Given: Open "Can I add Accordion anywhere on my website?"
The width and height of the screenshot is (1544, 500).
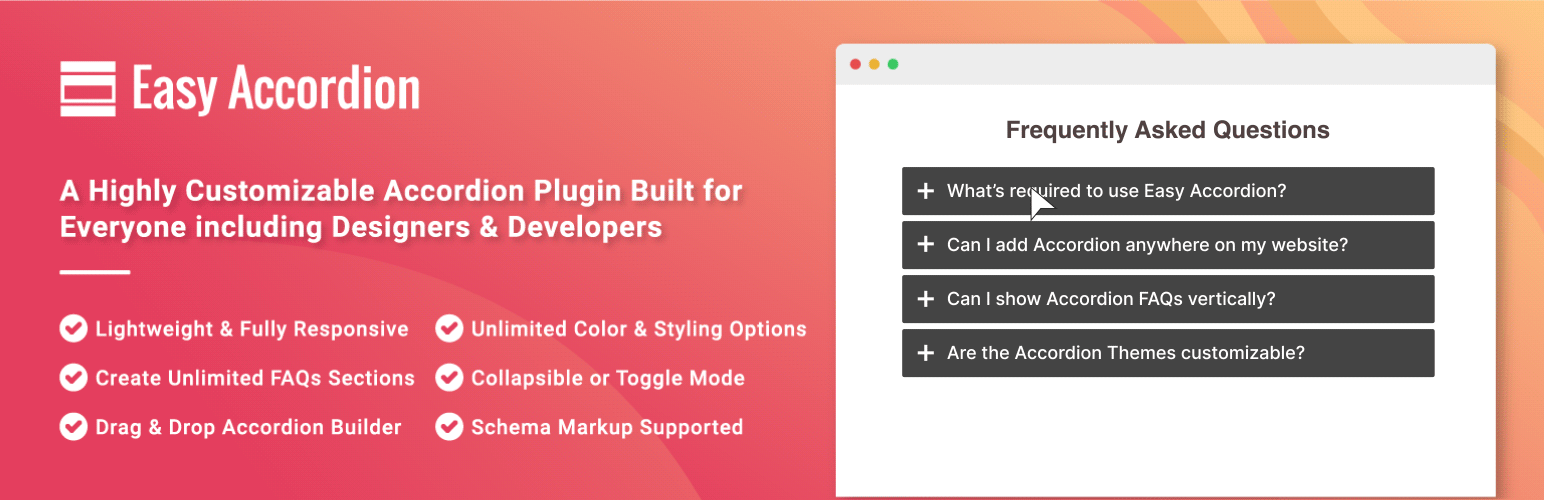Looking at the screenshot, I should 1168,245.
